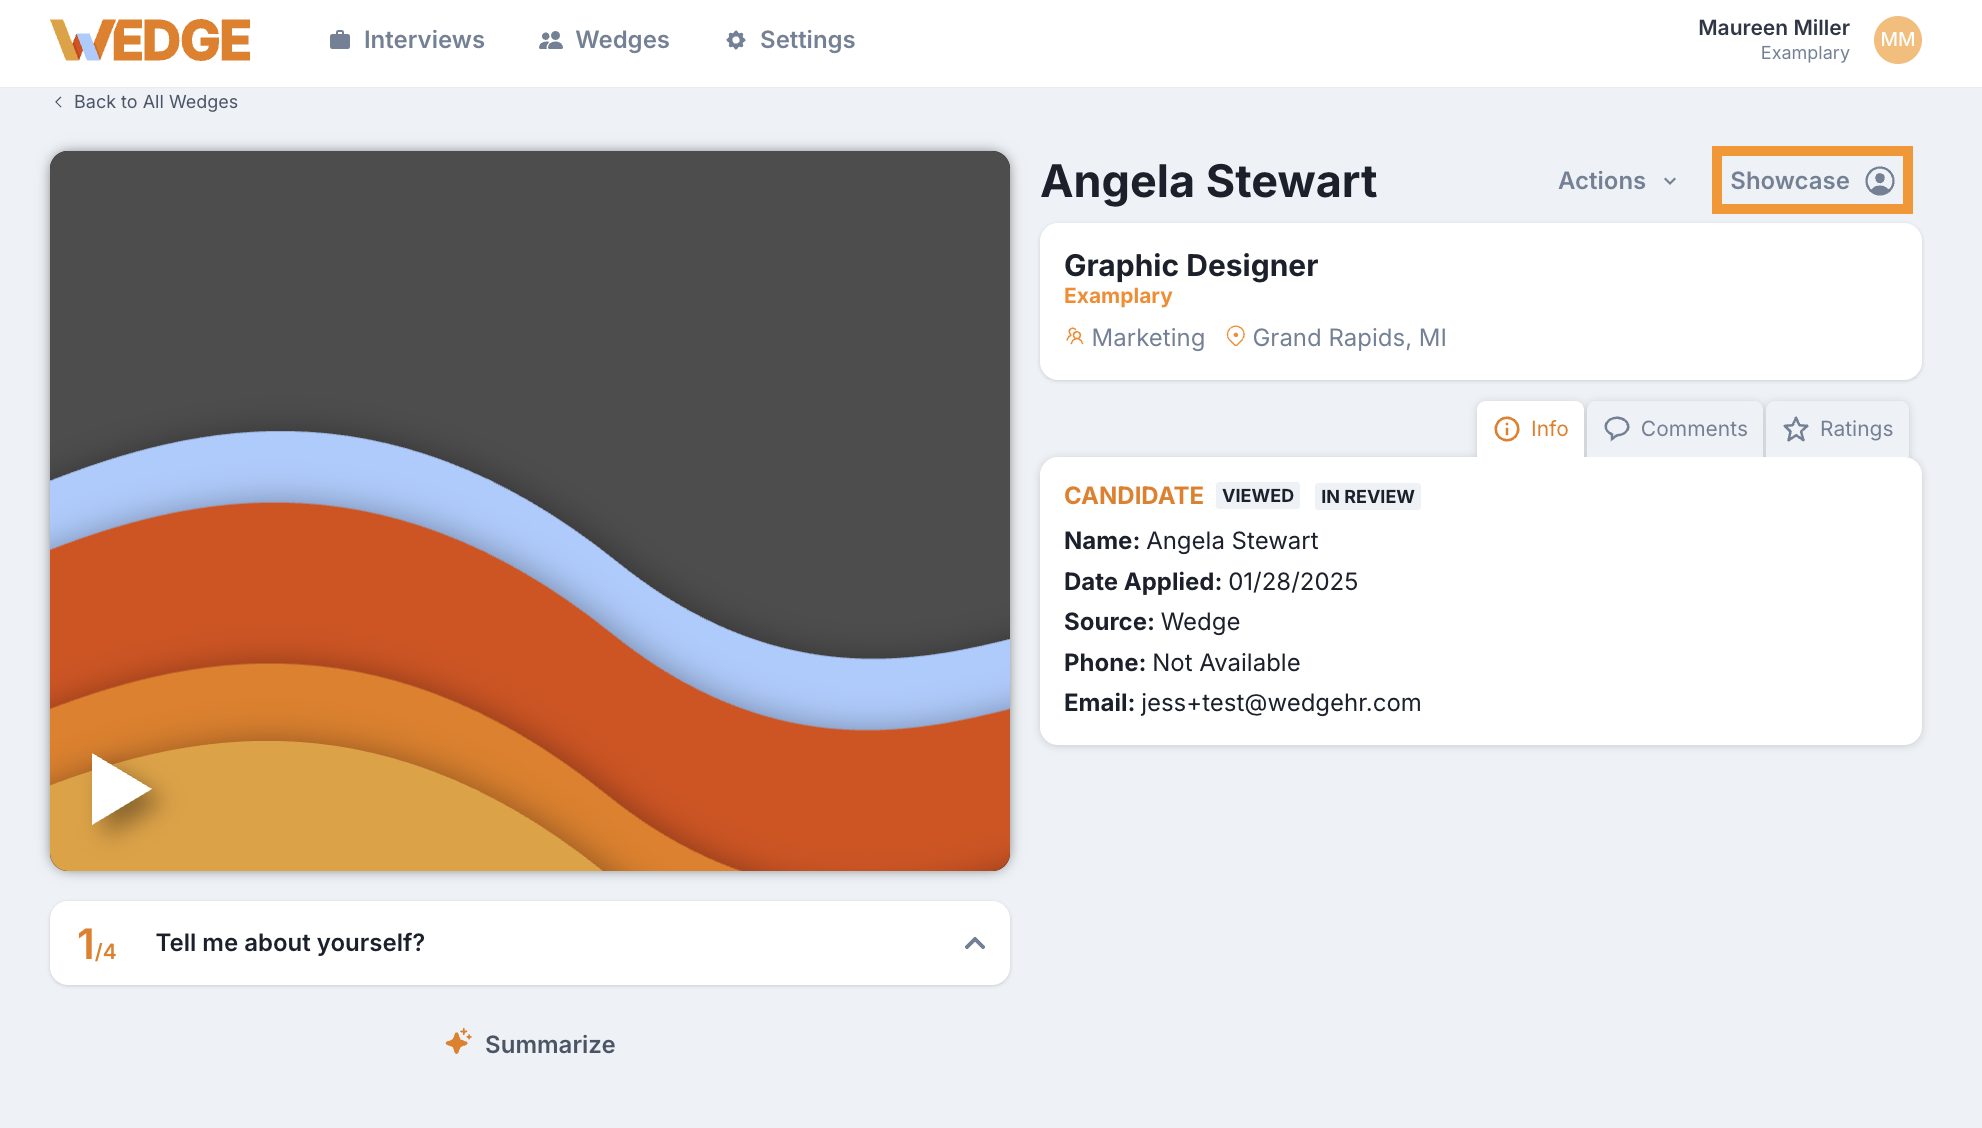
Task: Open the Actions dropdown
Action: (x=1617, y=181)
